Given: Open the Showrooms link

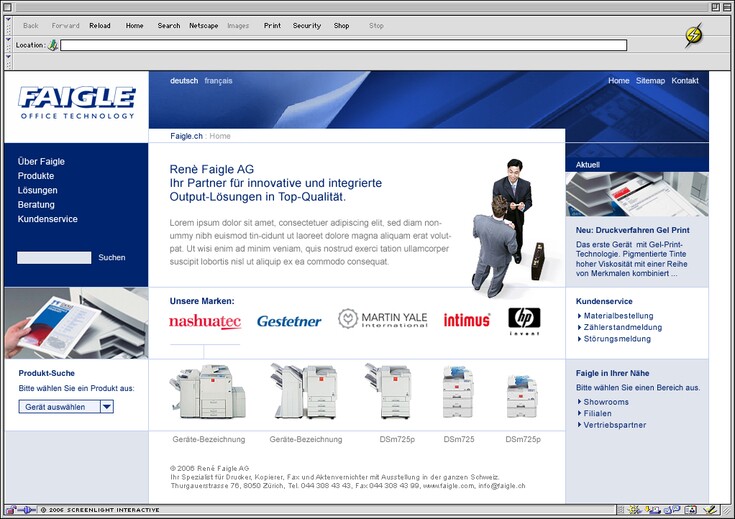Looking at the screenshot, I should tap(606, 402).
